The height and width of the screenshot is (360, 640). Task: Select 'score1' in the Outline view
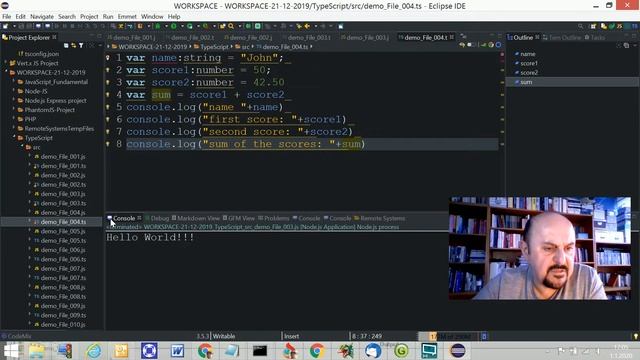(529, 63)
